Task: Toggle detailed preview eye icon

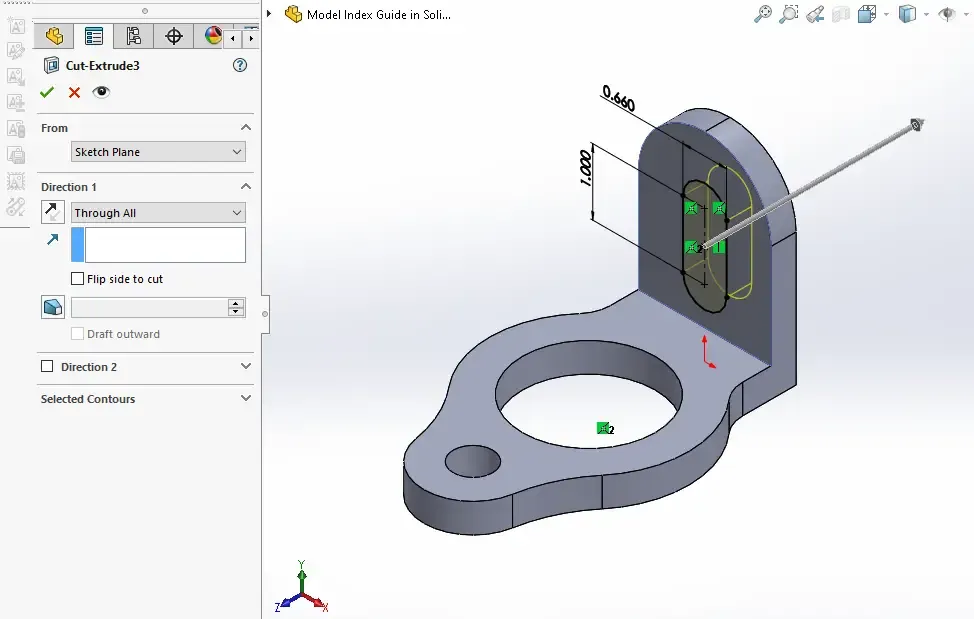Action: (101, 92)
